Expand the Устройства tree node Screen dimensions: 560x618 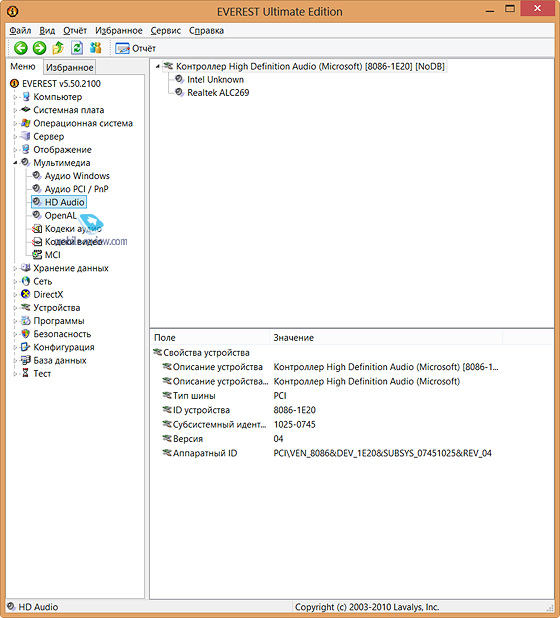coord(15,308)
